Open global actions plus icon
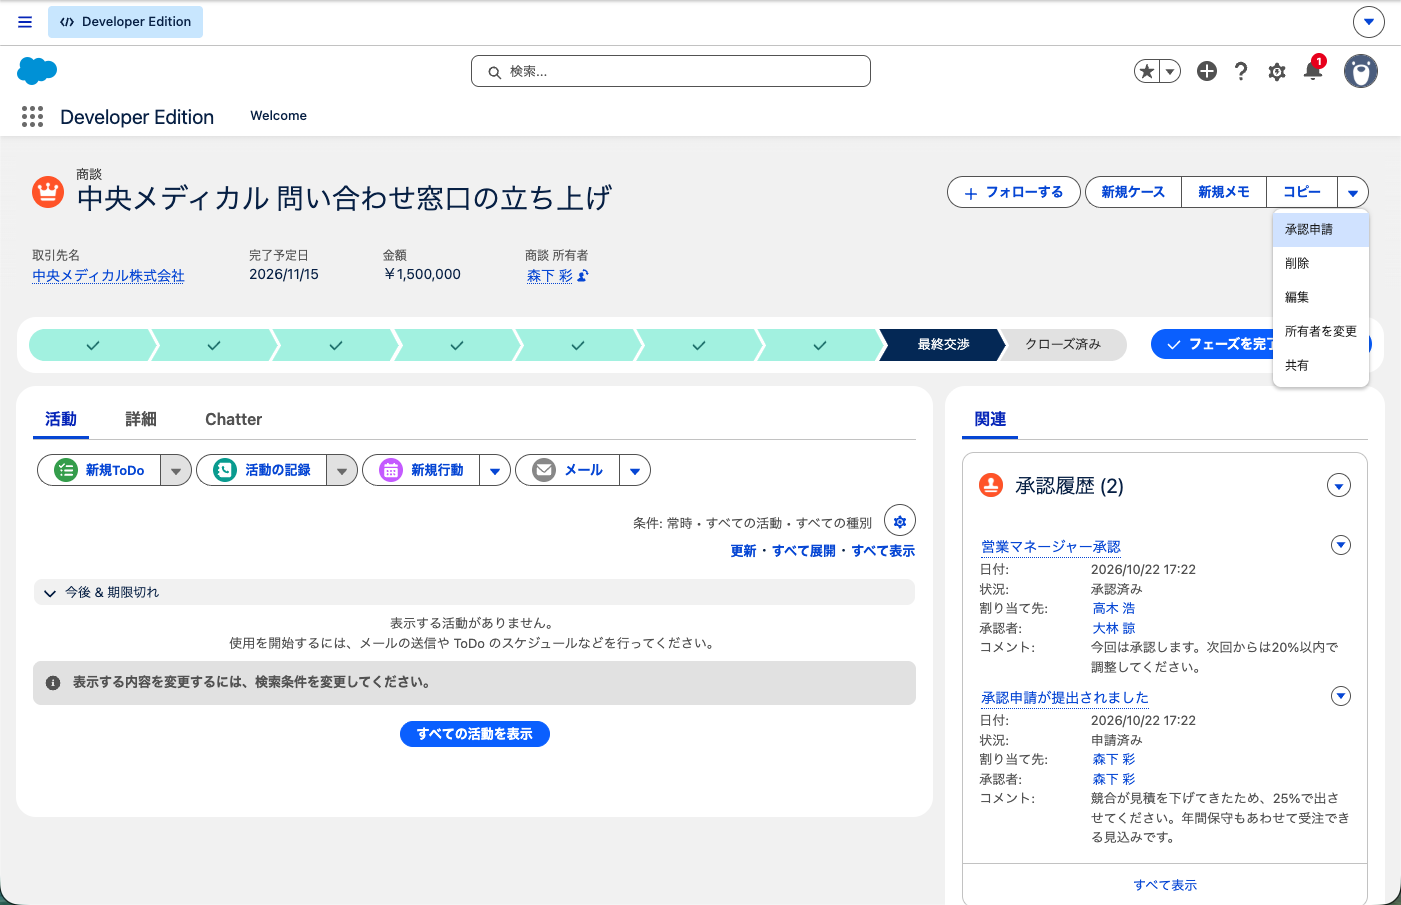 point(1207,71)
